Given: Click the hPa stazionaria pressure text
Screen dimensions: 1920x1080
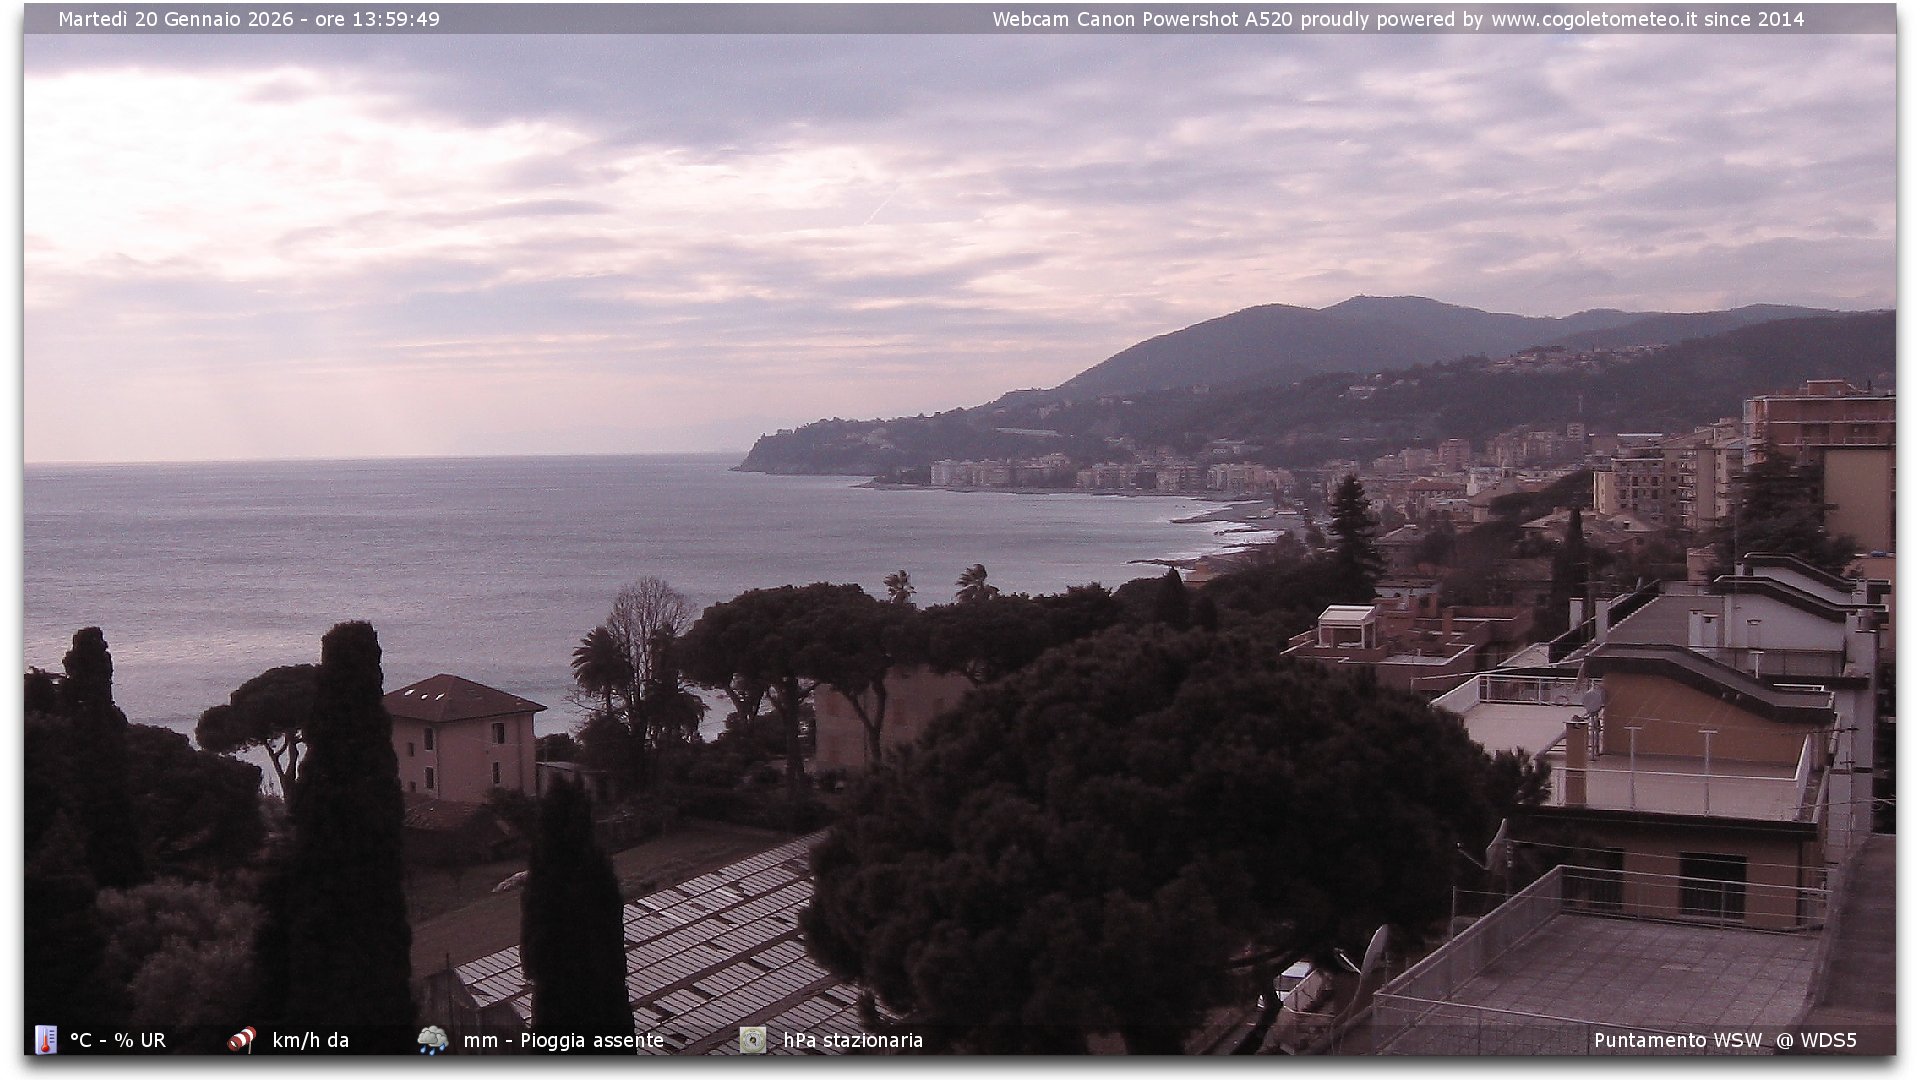Looking at the screenshot, I should coord(852,1040).
